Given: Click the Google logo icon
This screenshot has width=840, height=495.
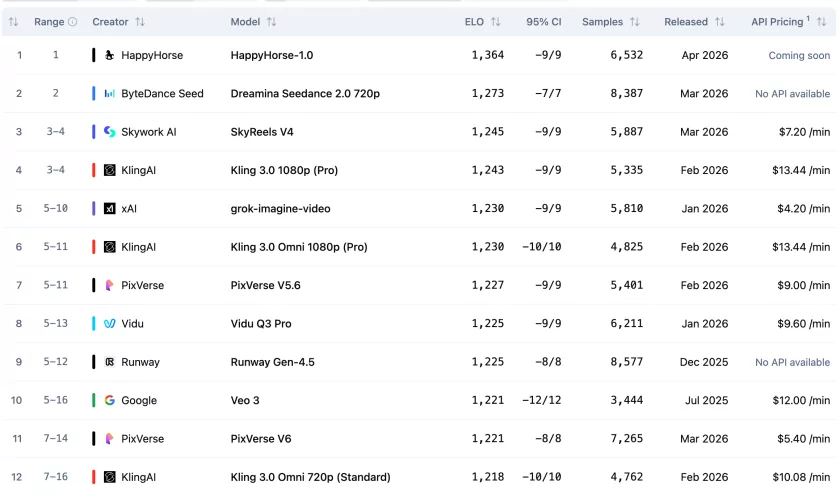Looking at the screenshot, I should (x=110, y=400).
